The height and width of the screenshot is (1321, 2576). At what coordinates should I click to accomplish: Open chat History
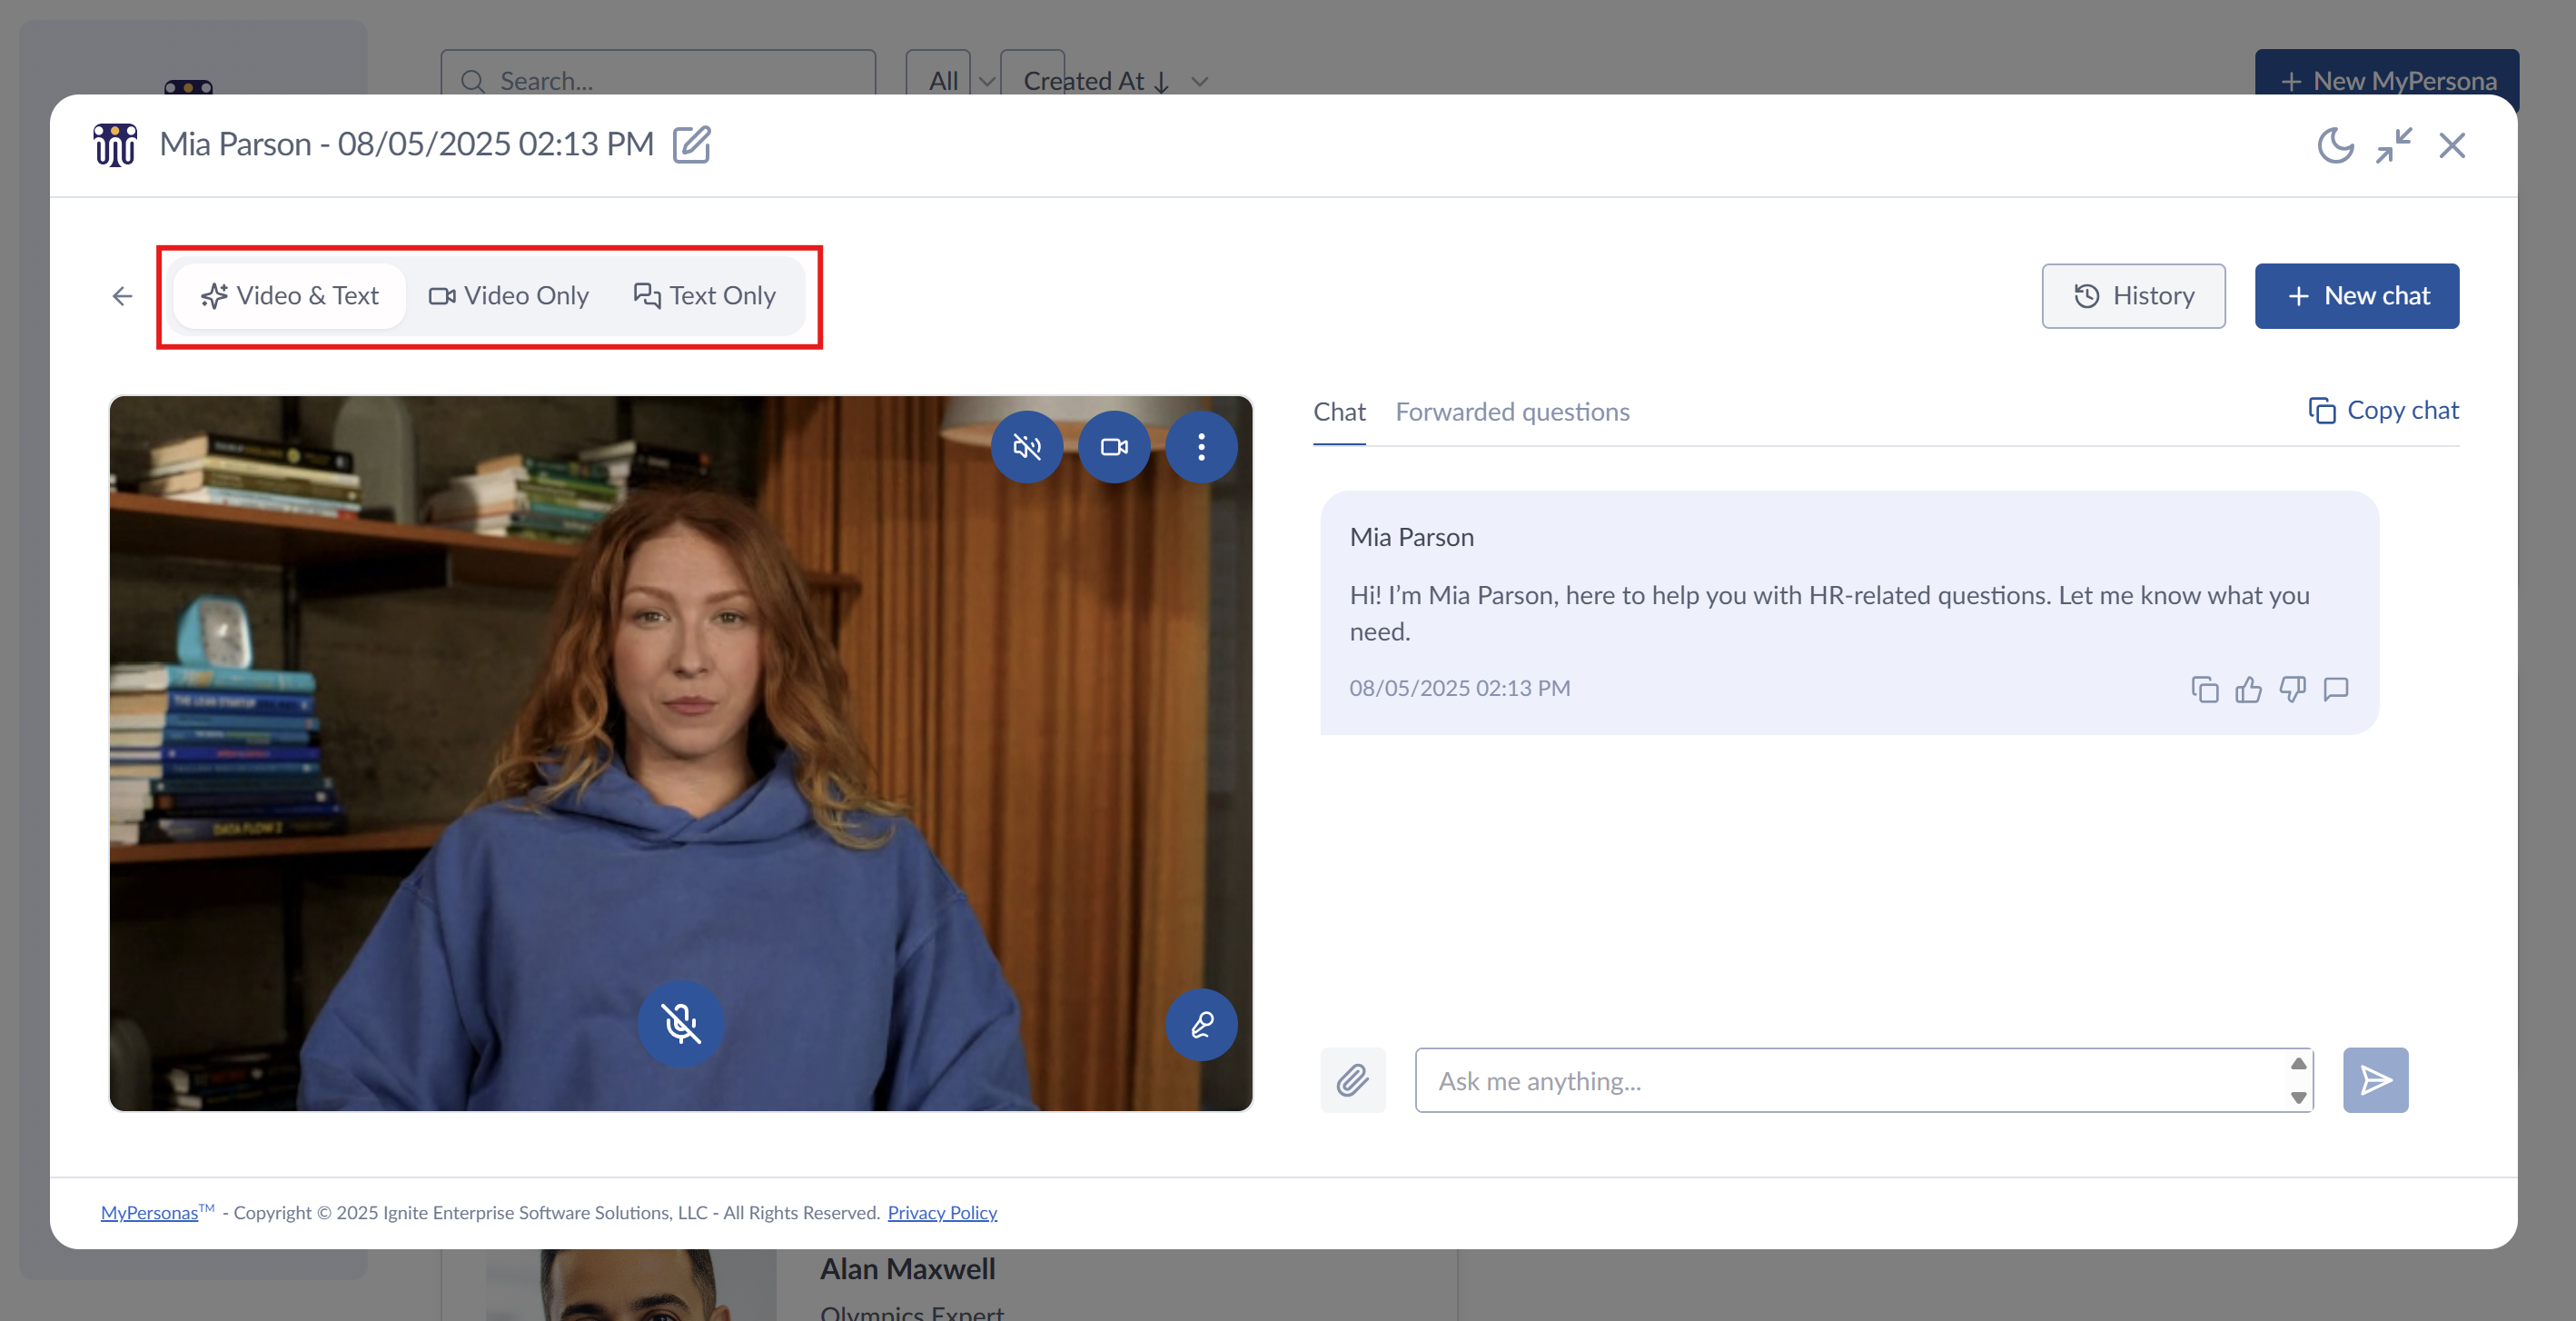point(2133,296)
